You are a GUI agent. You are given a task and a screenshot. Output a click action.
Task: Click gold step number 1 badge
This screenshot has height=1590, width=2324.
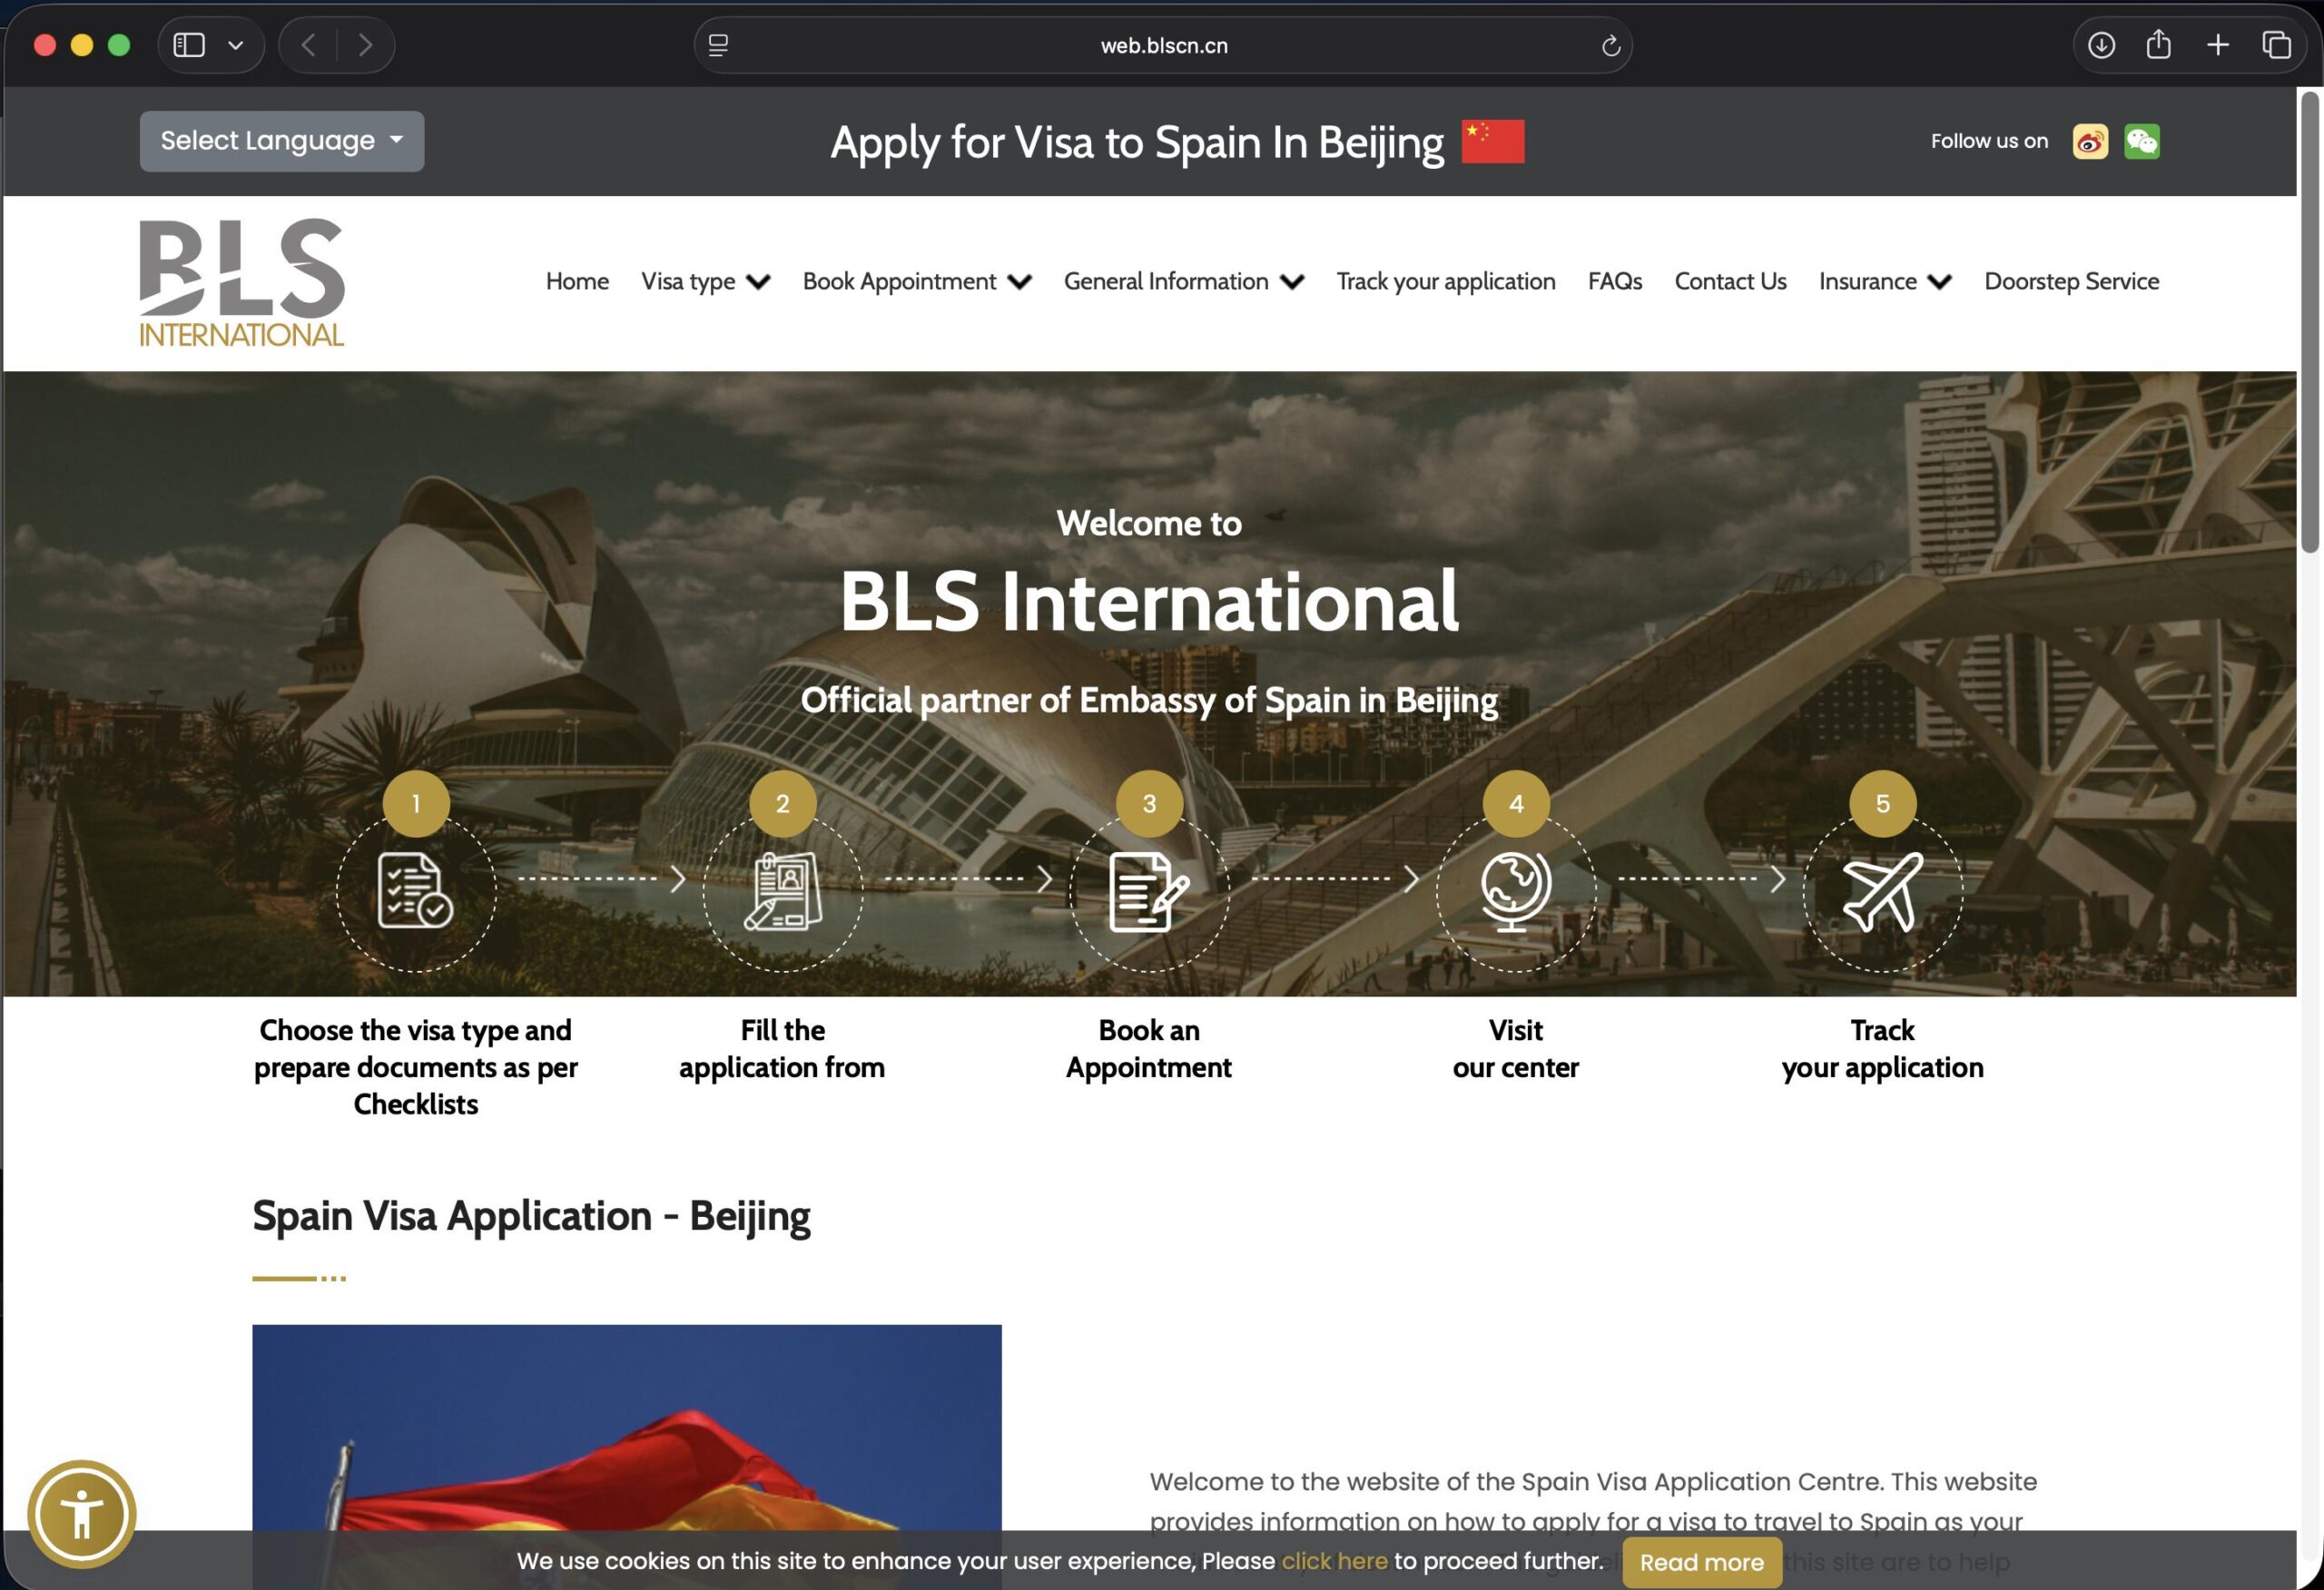click(x=416, y=803)
